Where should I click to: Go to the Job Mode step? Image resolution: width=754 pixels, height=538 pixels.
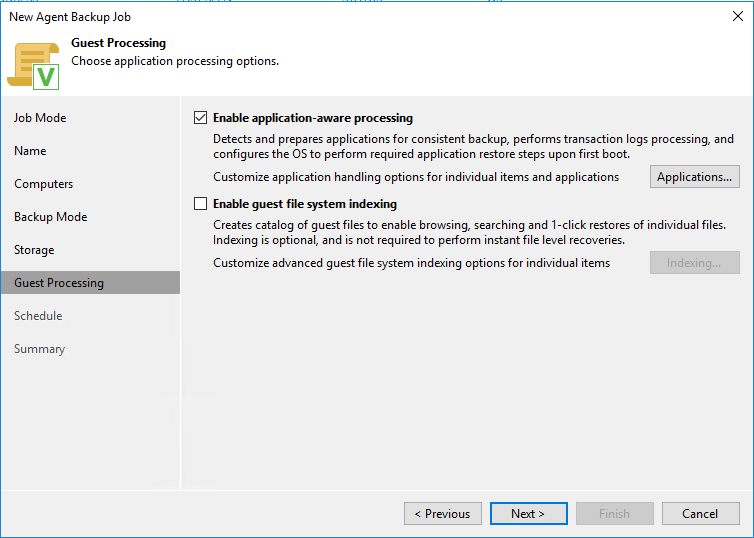click(40, 118)
